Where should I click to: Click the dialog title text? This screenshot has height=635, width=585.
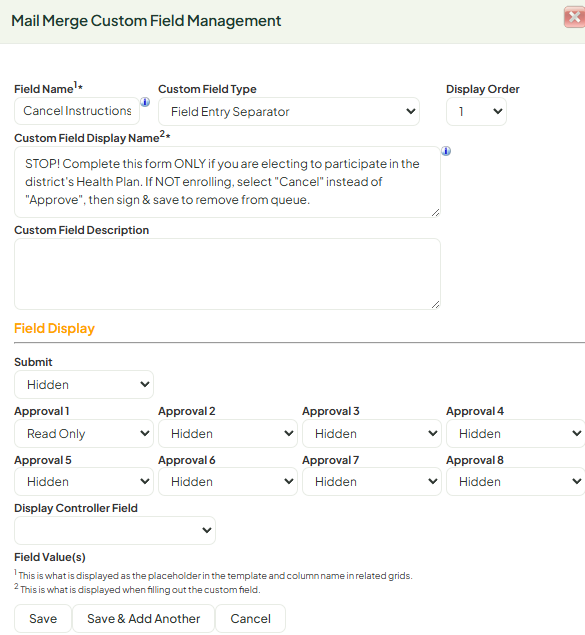tap(146, 21)
